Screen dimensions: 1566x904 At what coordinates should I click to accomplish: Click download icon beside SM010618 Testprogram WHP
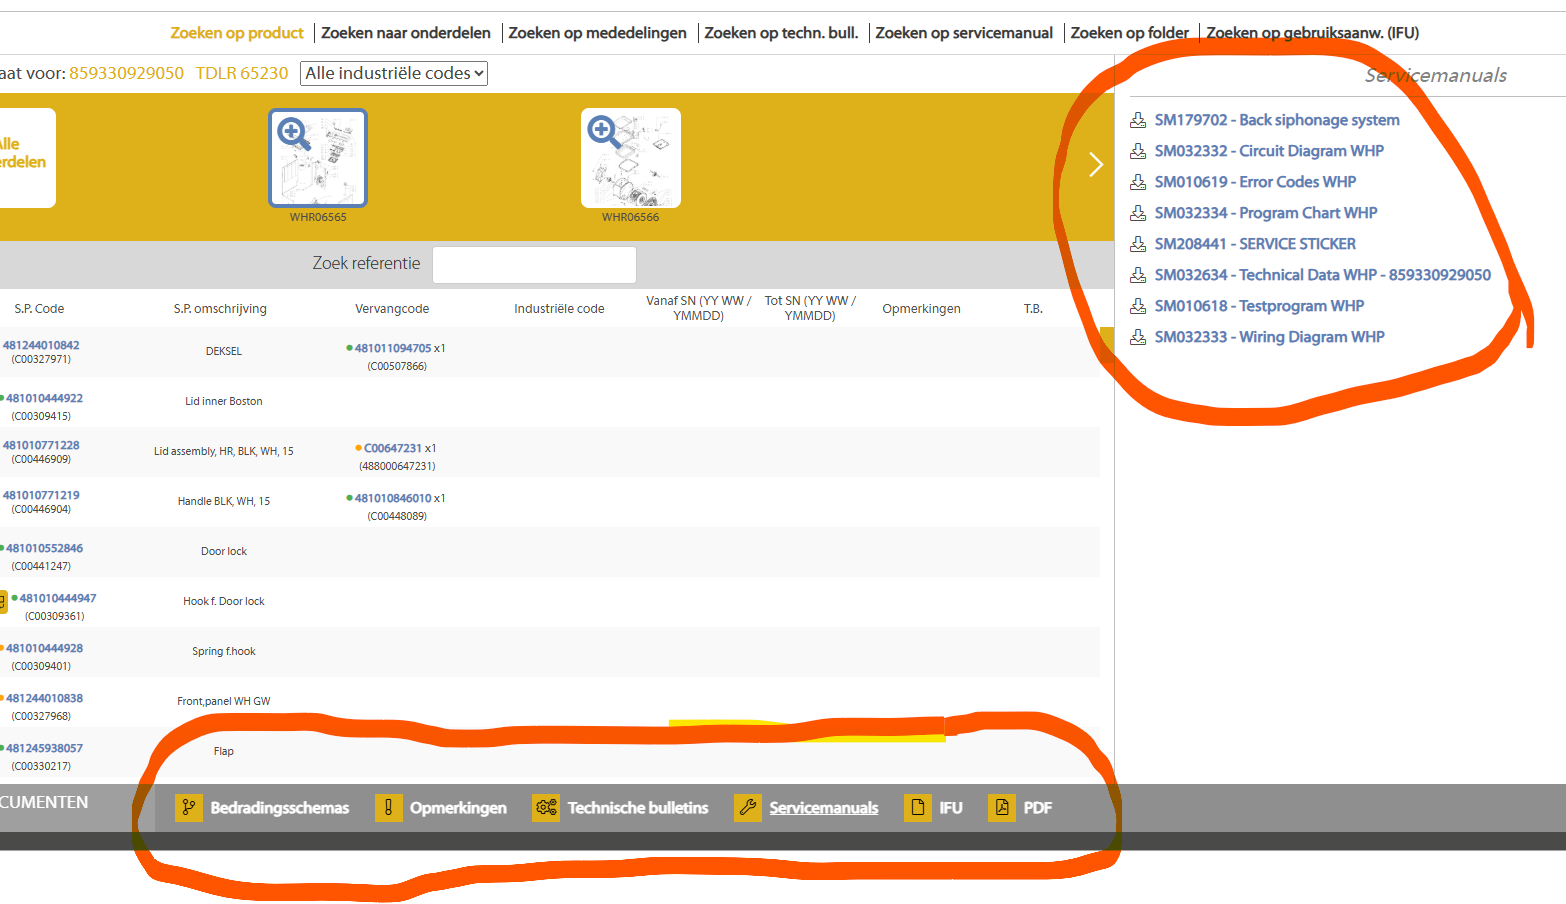coord(1138,306)
